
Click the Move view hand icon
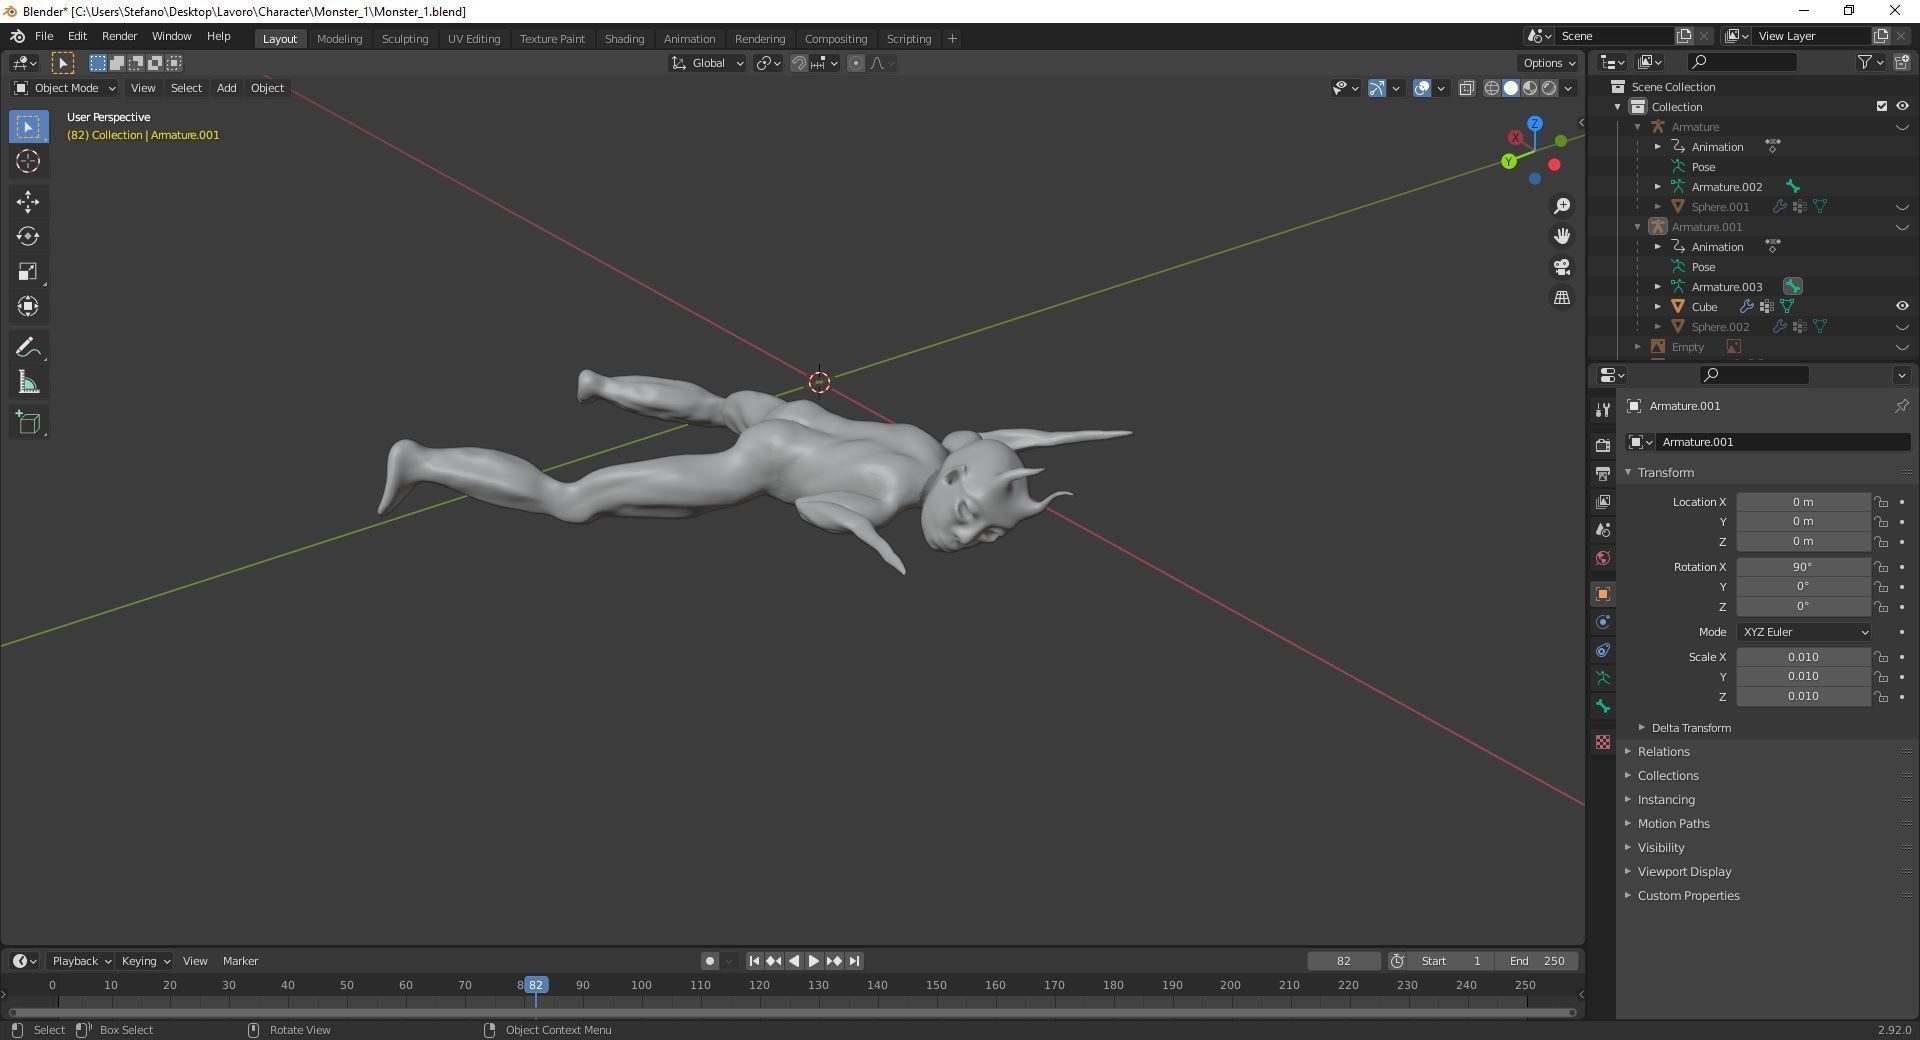[1562, 237]
